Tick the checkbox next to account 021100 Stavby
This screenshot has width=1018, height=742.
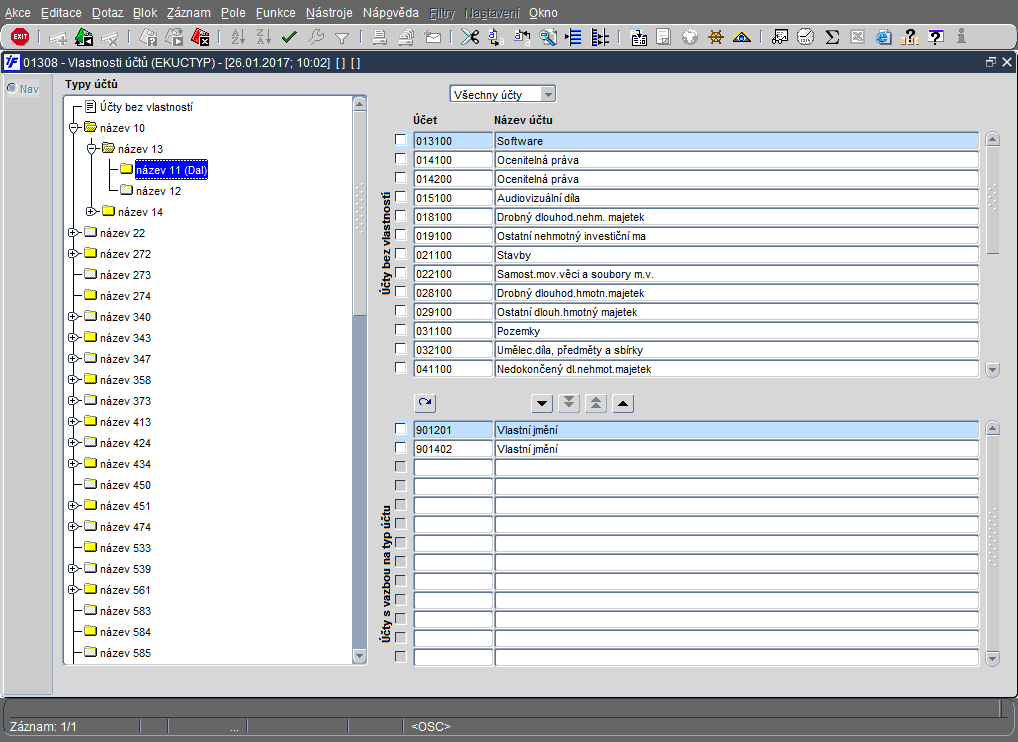[x=401, y=254]
